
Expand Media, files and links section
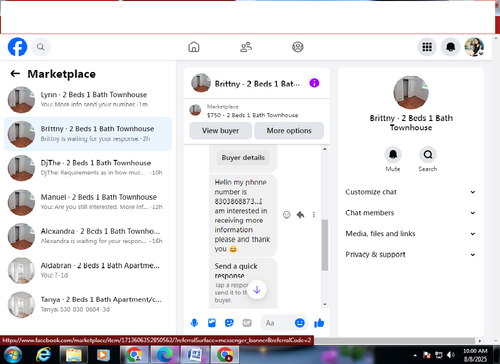410,234
